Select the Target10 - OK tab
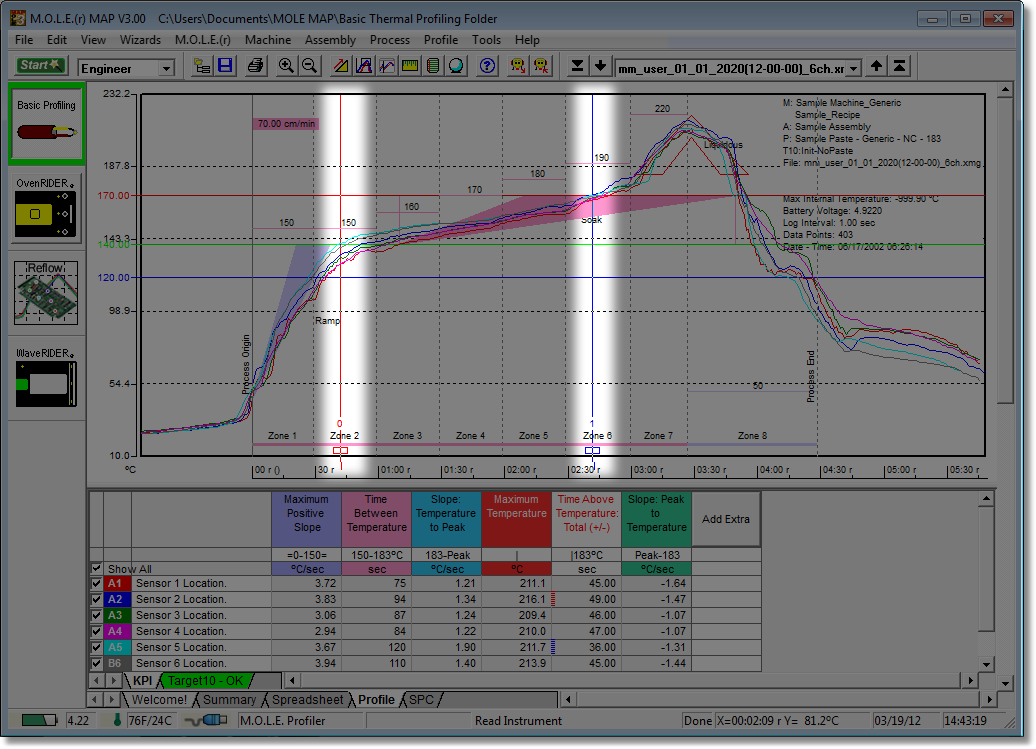The height and width of the screenshot is (749, 1036). (x=205, y=680)
